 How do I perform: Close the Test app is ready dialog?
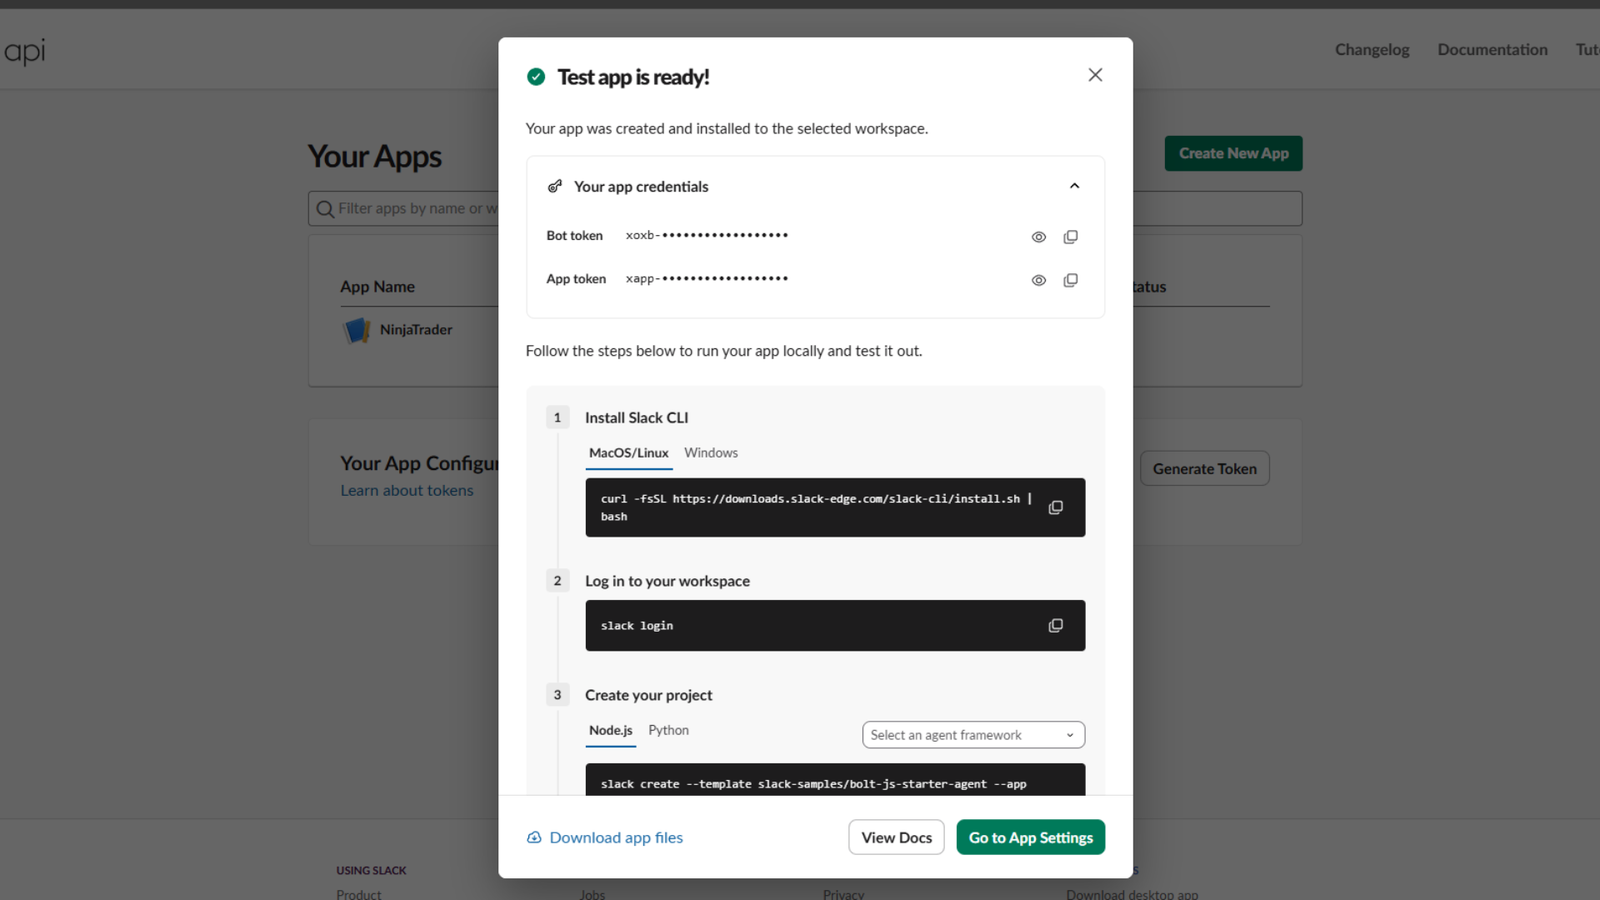tap(1095, 75)
